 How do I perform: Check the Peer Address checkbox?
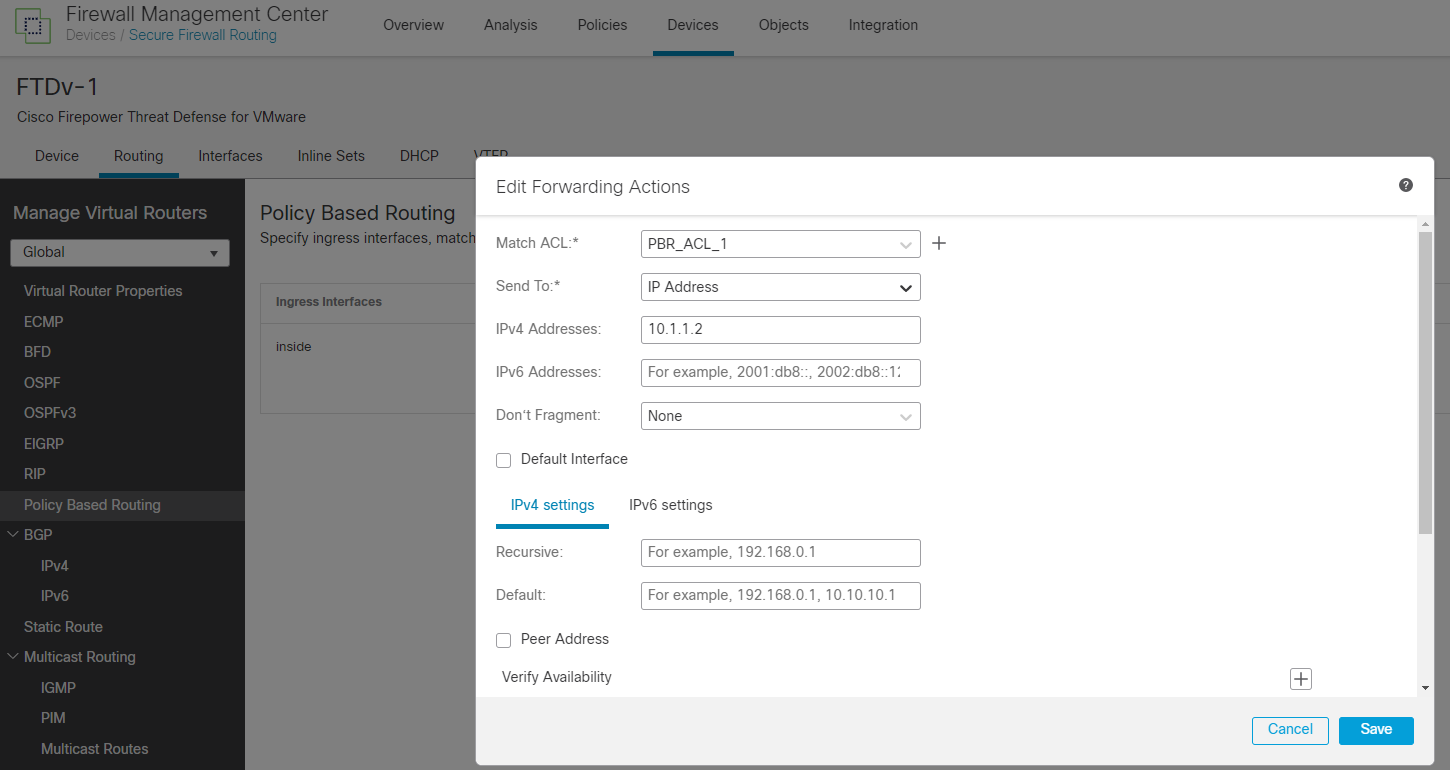(504, 640)
